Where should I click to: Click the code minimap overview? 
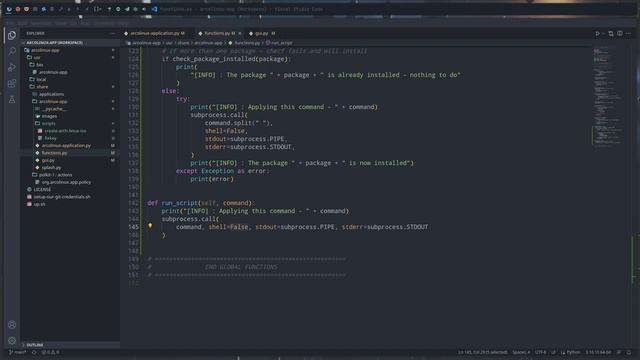608,96
